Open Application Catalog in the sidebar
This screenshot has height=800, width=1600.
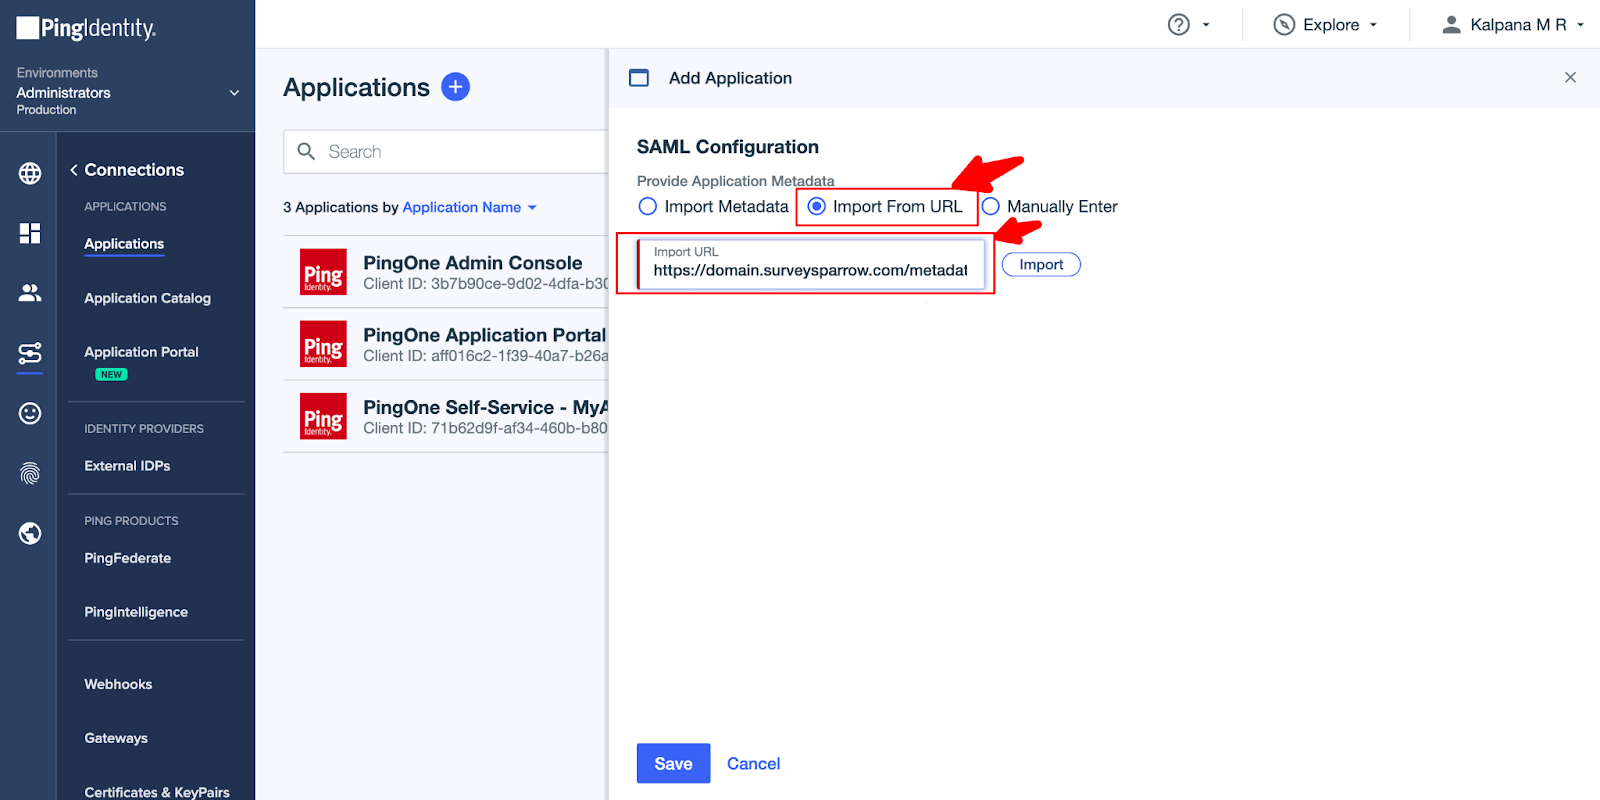pyautogui.click(x=147, y=298)
